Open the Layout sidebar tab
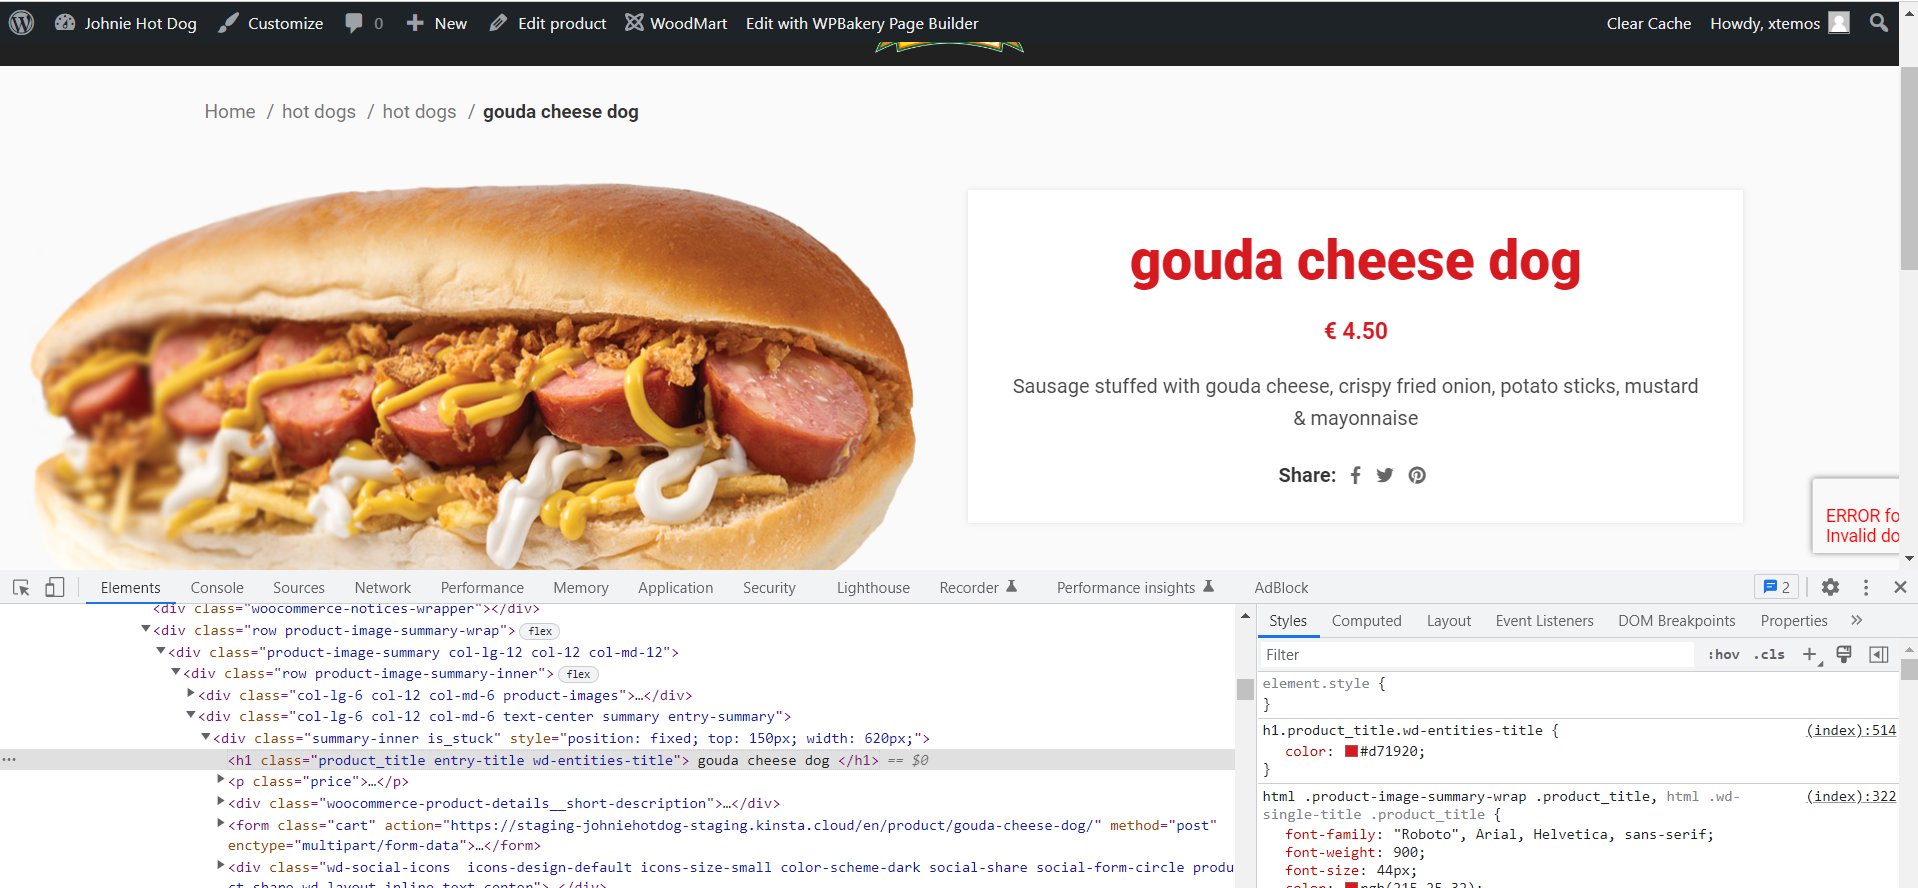 (x=1449, y=621)
